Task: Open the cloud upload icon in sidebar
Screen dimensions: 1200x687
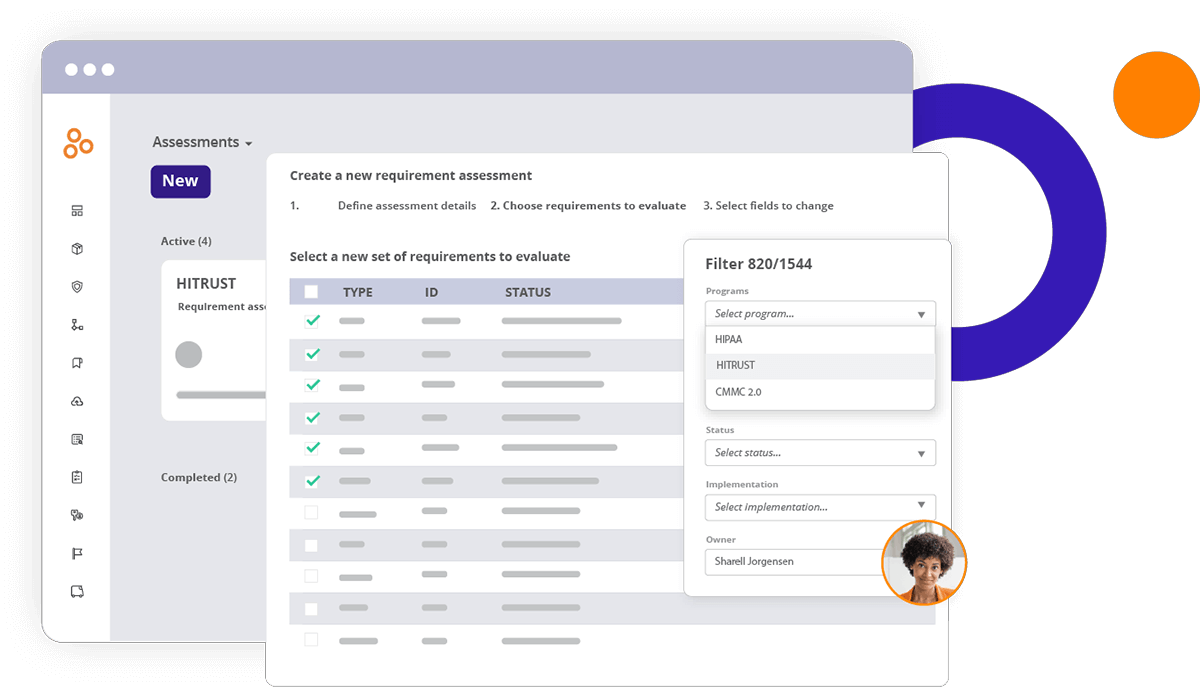Action: coord(77,401)
